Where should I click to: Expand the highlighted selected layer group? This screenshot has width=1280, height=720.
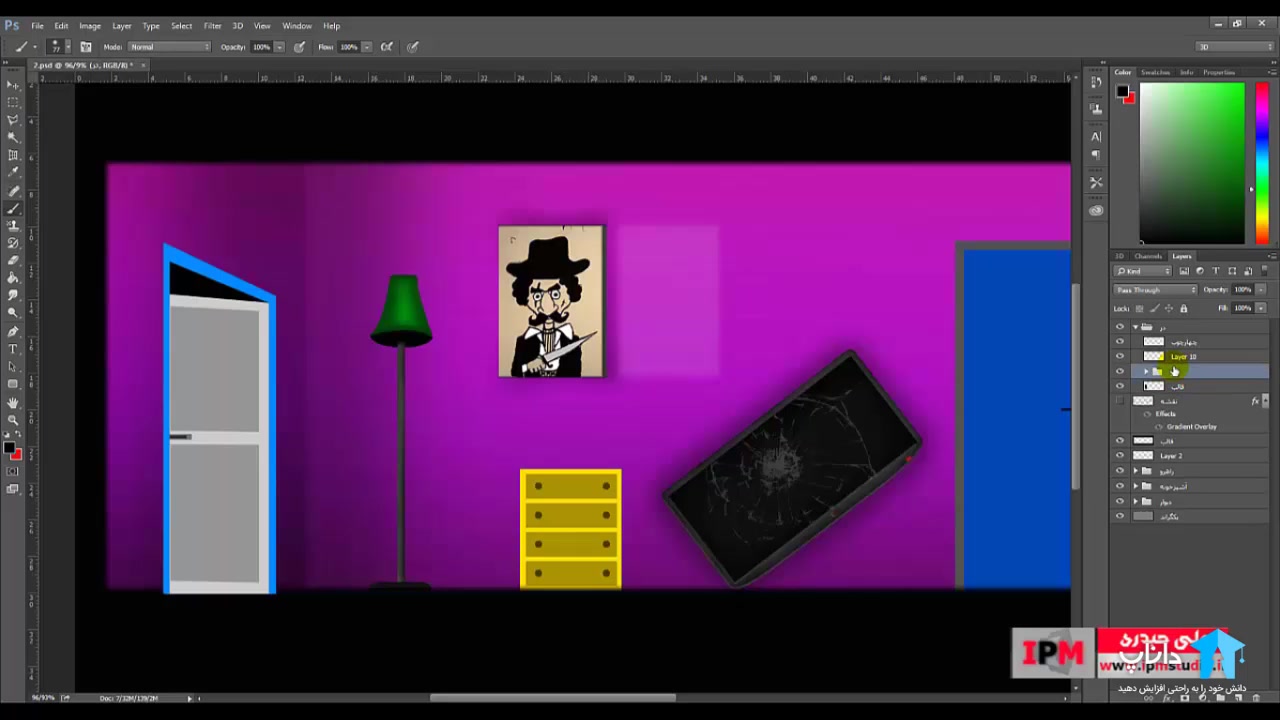(1146, 371)
